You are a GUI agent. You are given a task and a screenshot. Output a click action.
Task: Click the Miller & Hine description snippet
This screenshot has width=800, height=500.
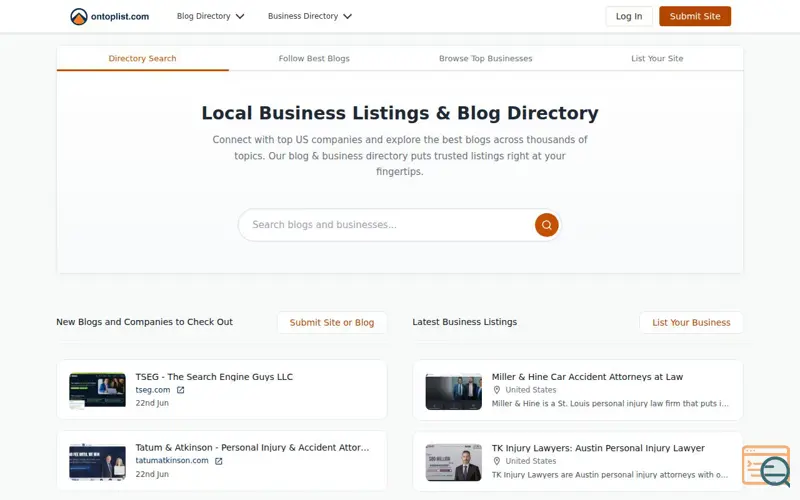pyautogui.click(x=610, y=404)
